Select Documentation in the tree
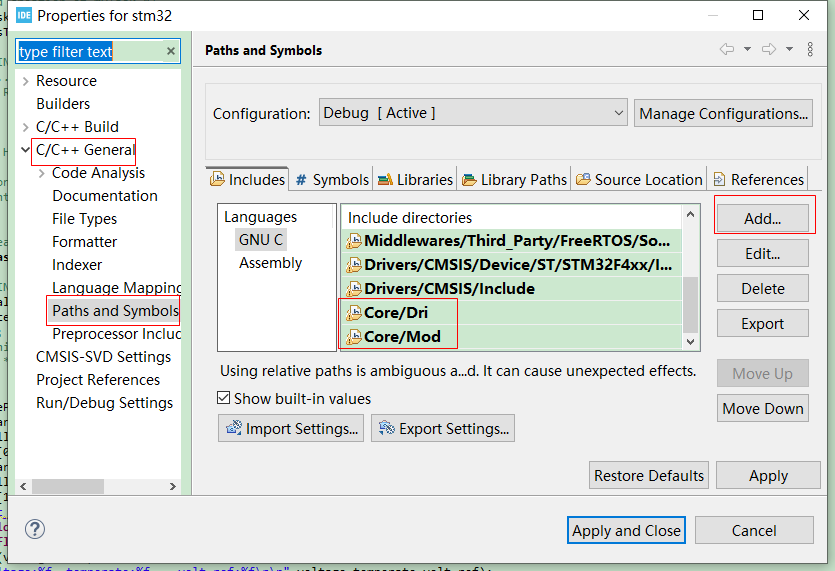The width and height of the screenshot is (835, 571). click(x=105, y=196)
